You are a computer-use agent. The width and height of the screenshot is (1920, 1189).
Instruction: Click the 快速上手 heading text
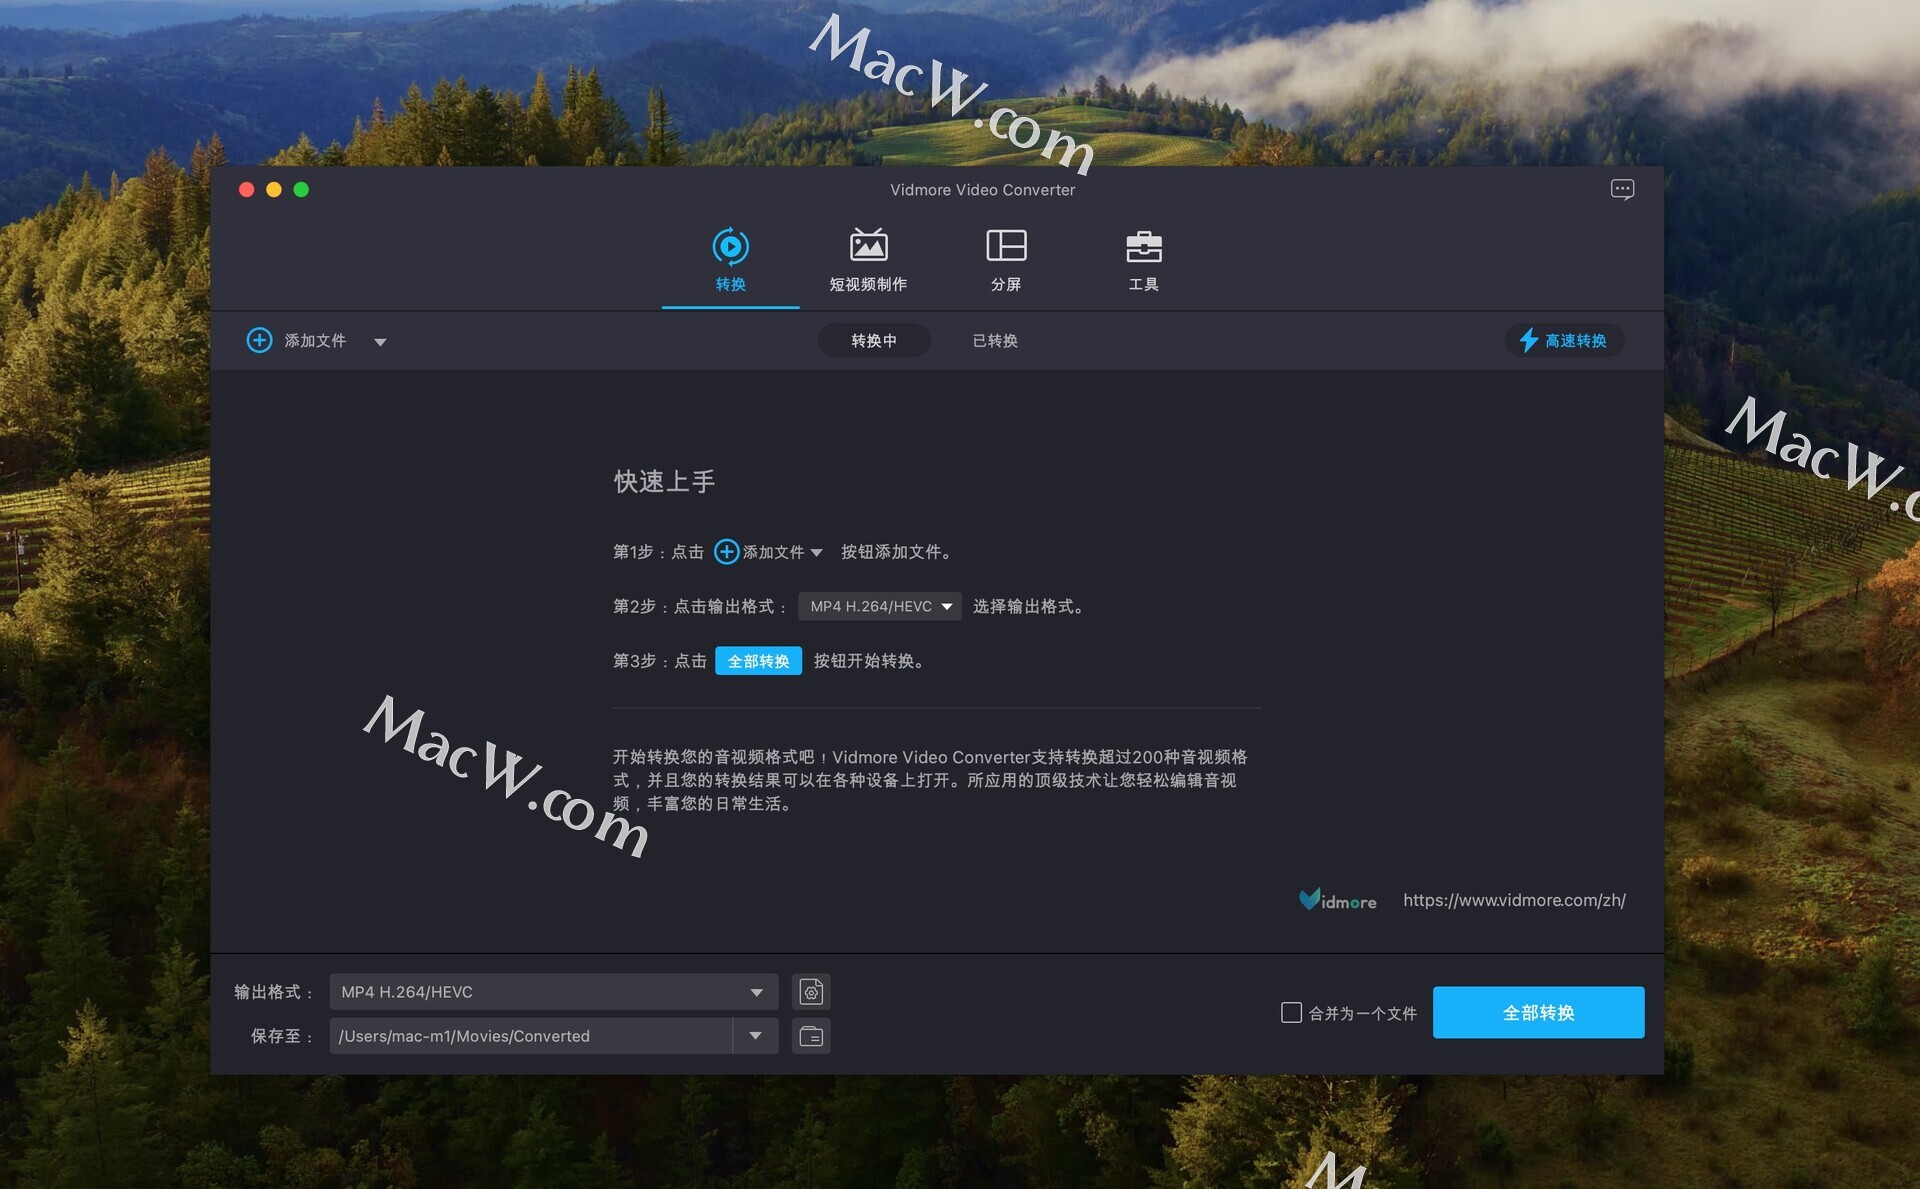pyautogui.click(x=664, y=482)
